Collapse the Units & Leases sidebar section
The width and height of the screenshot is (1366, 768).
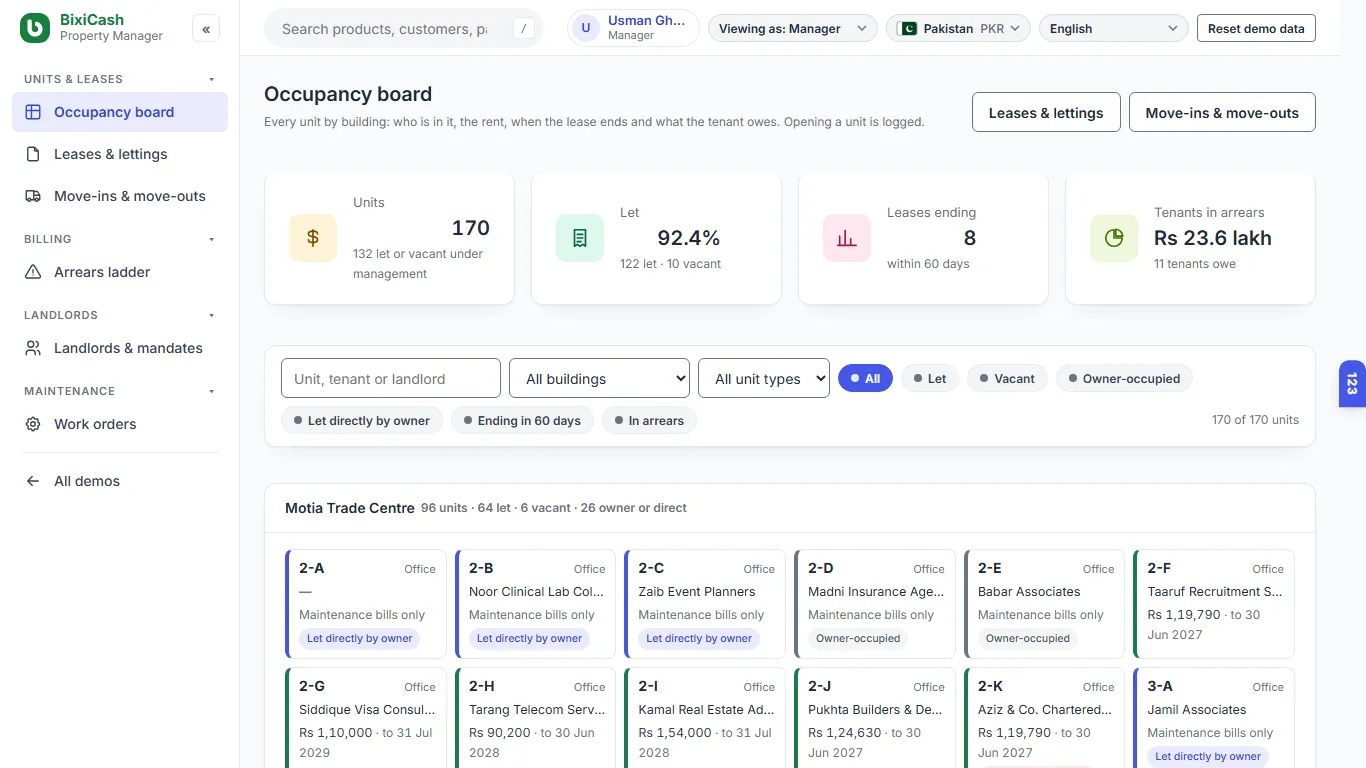(x=120, y=79)
